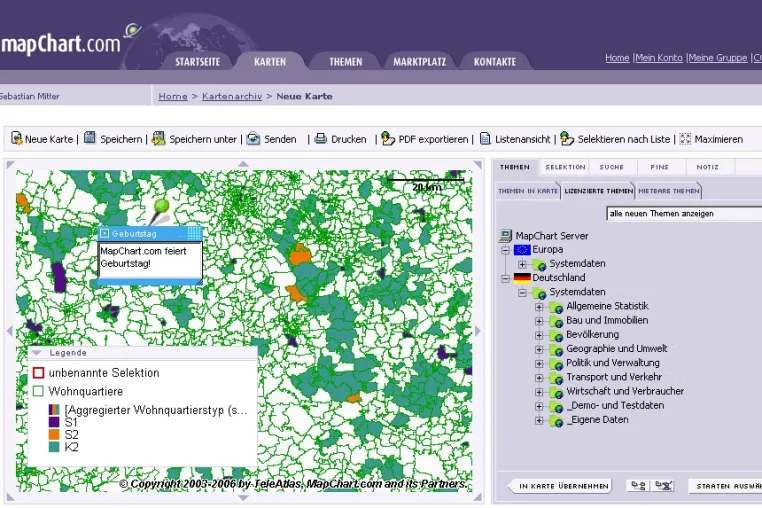Click the Speichern disk icon
Screen dimensions: 762x508
[90, 138]
